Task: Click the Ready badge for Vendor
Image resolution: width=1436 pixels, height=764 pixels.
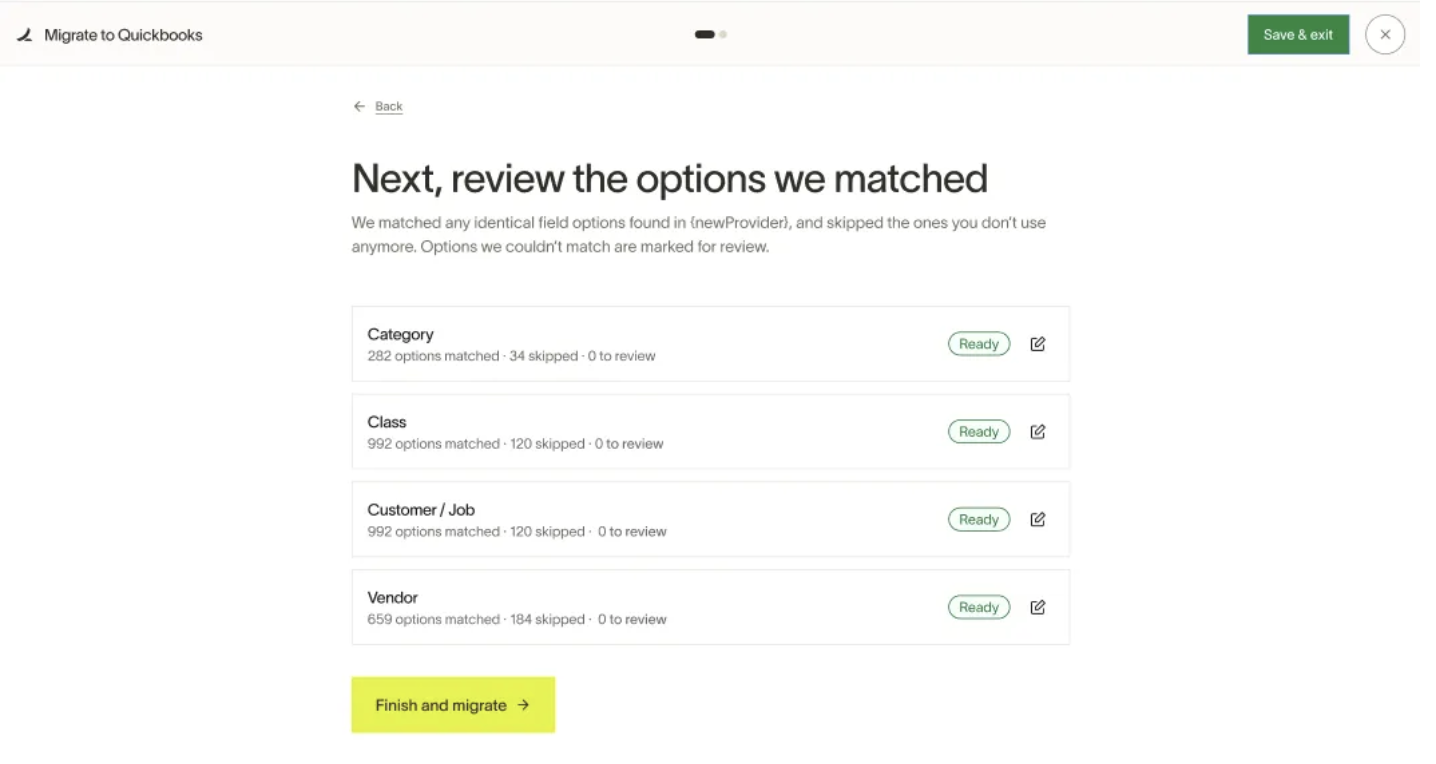Action: coord(979,607)
